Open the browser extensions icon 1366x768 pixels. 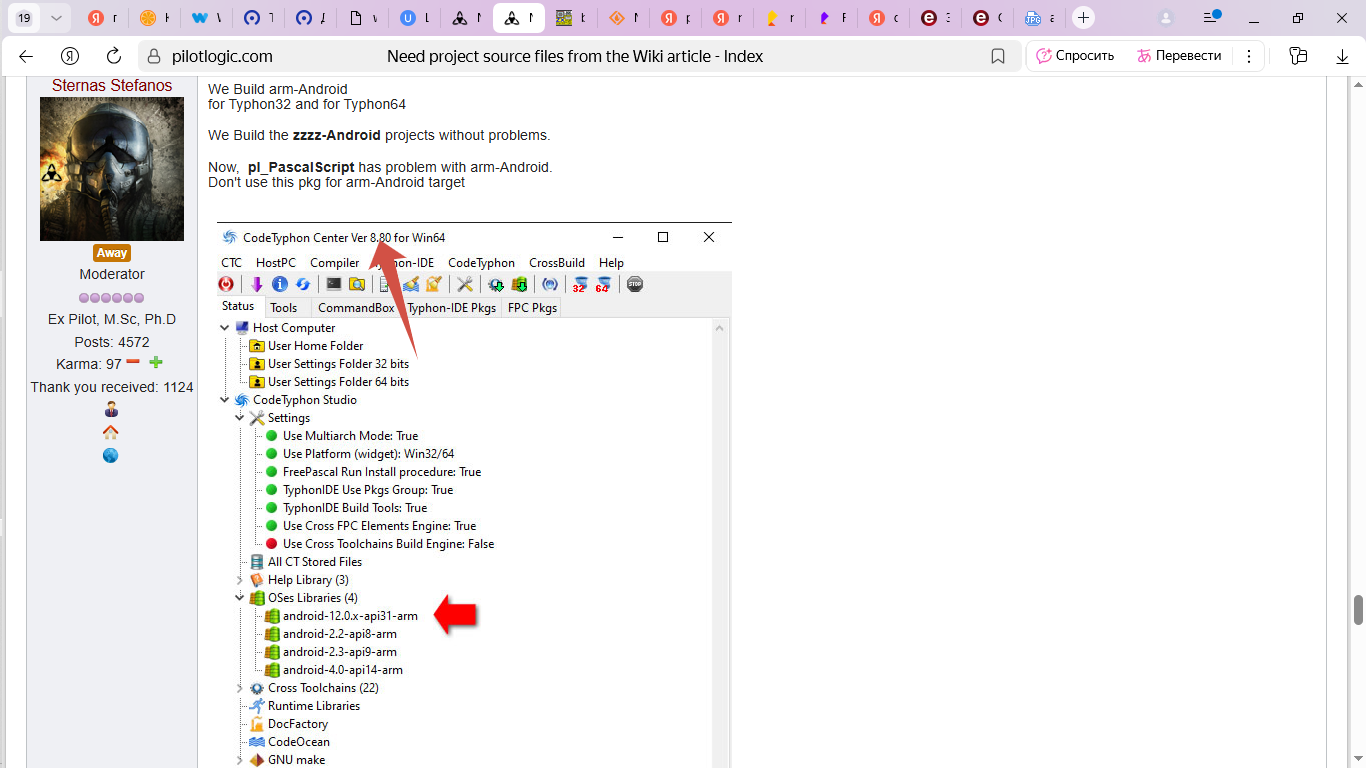1298,56
